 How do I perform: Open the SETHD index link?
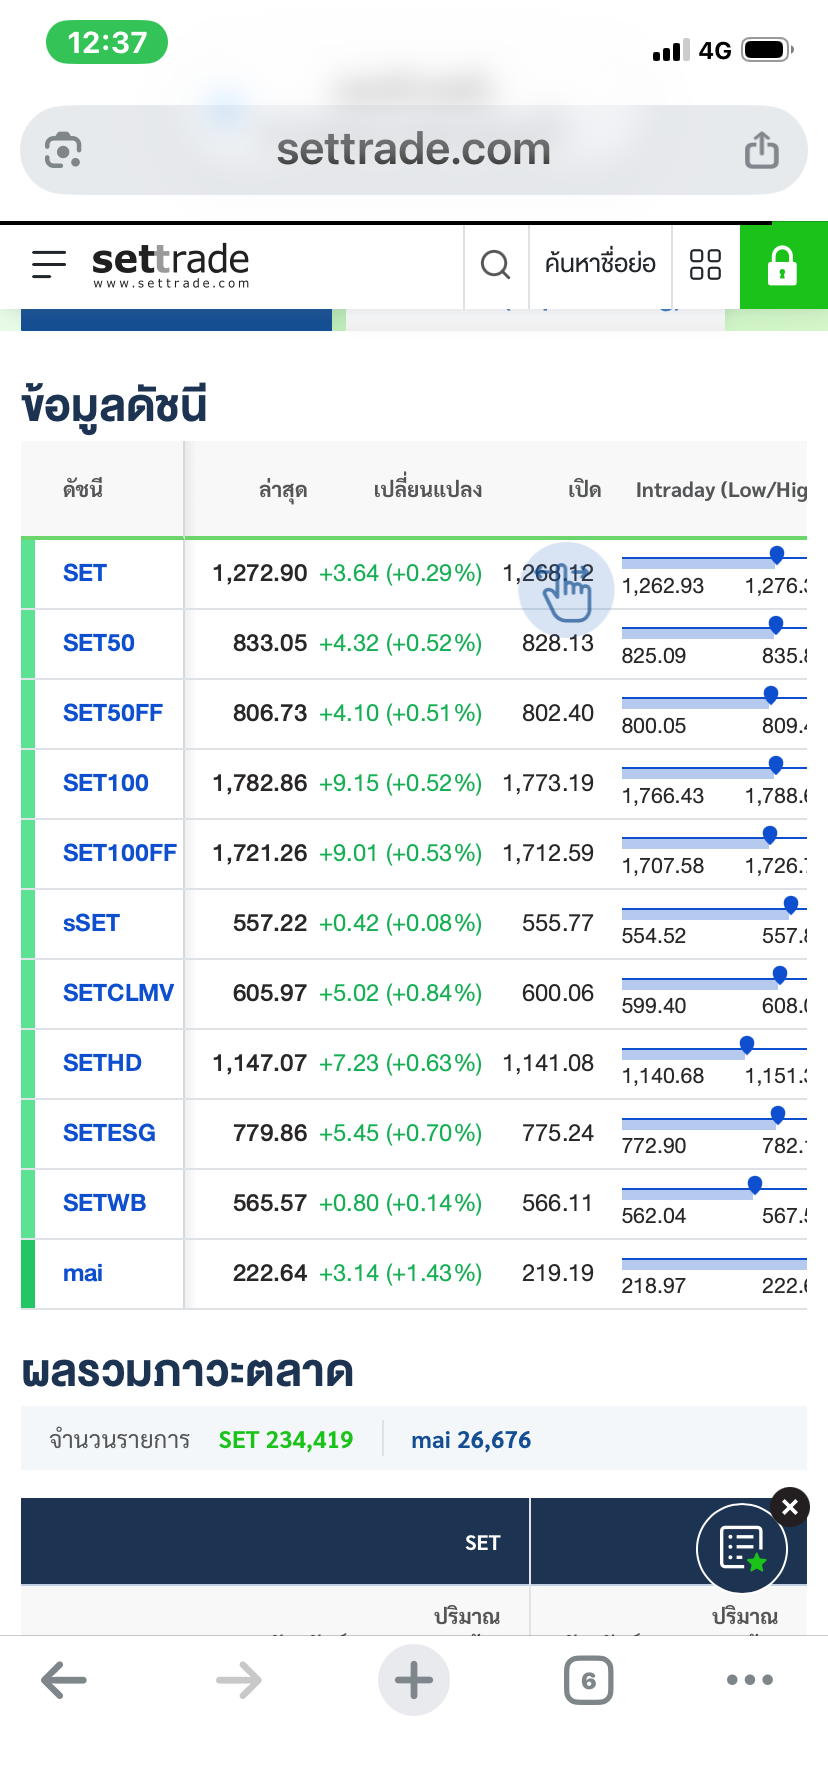[x=102, y=1063]
